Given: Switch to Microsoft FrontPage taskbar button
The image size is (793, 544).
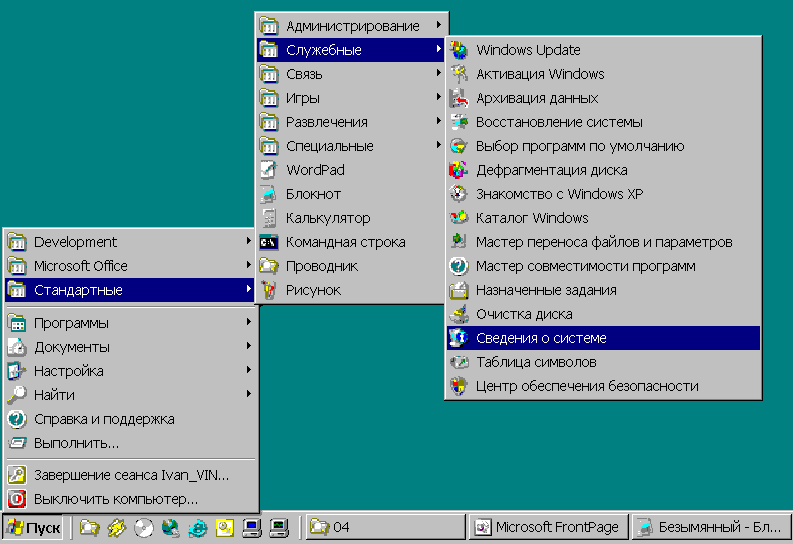Looking at the screenshot, I should [x=549, y=527].
